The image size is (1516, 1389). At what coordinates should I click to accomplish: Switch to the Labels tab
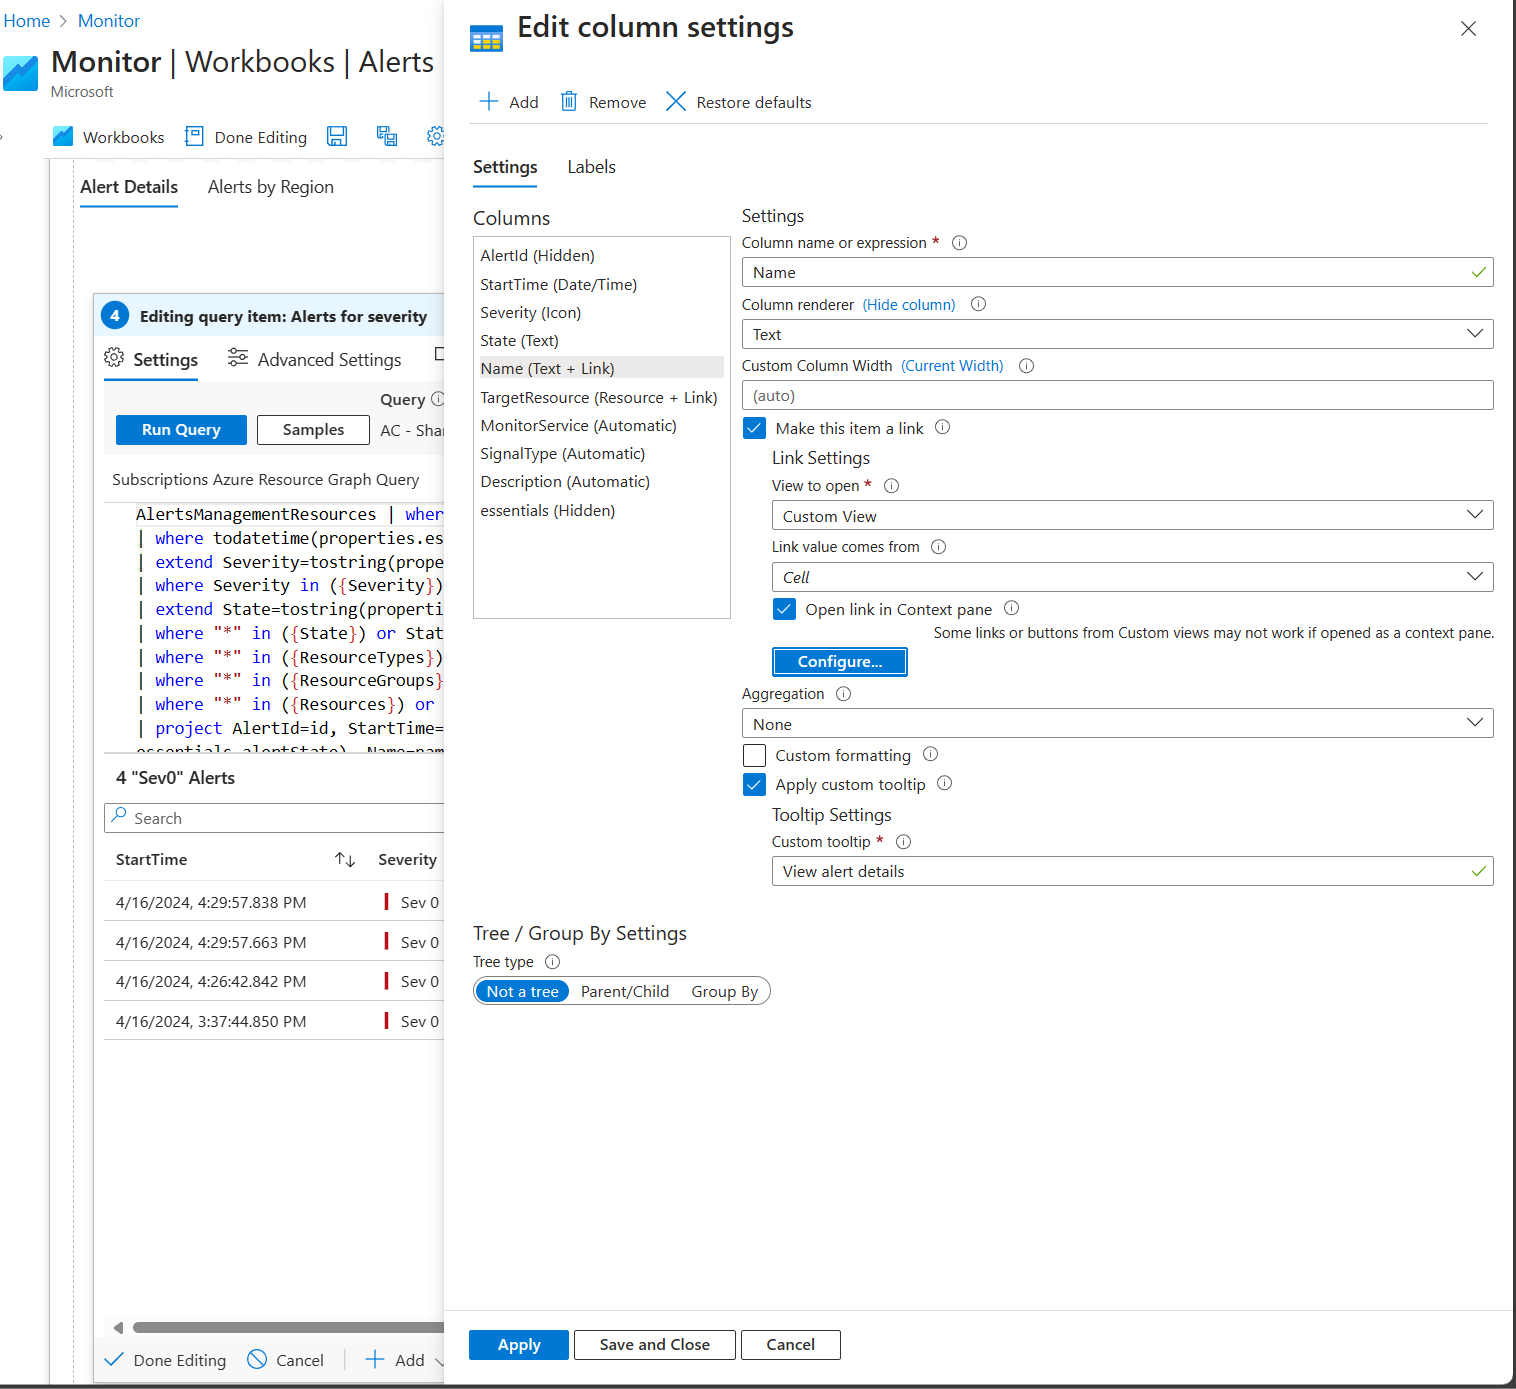click(x=591, y=167)
